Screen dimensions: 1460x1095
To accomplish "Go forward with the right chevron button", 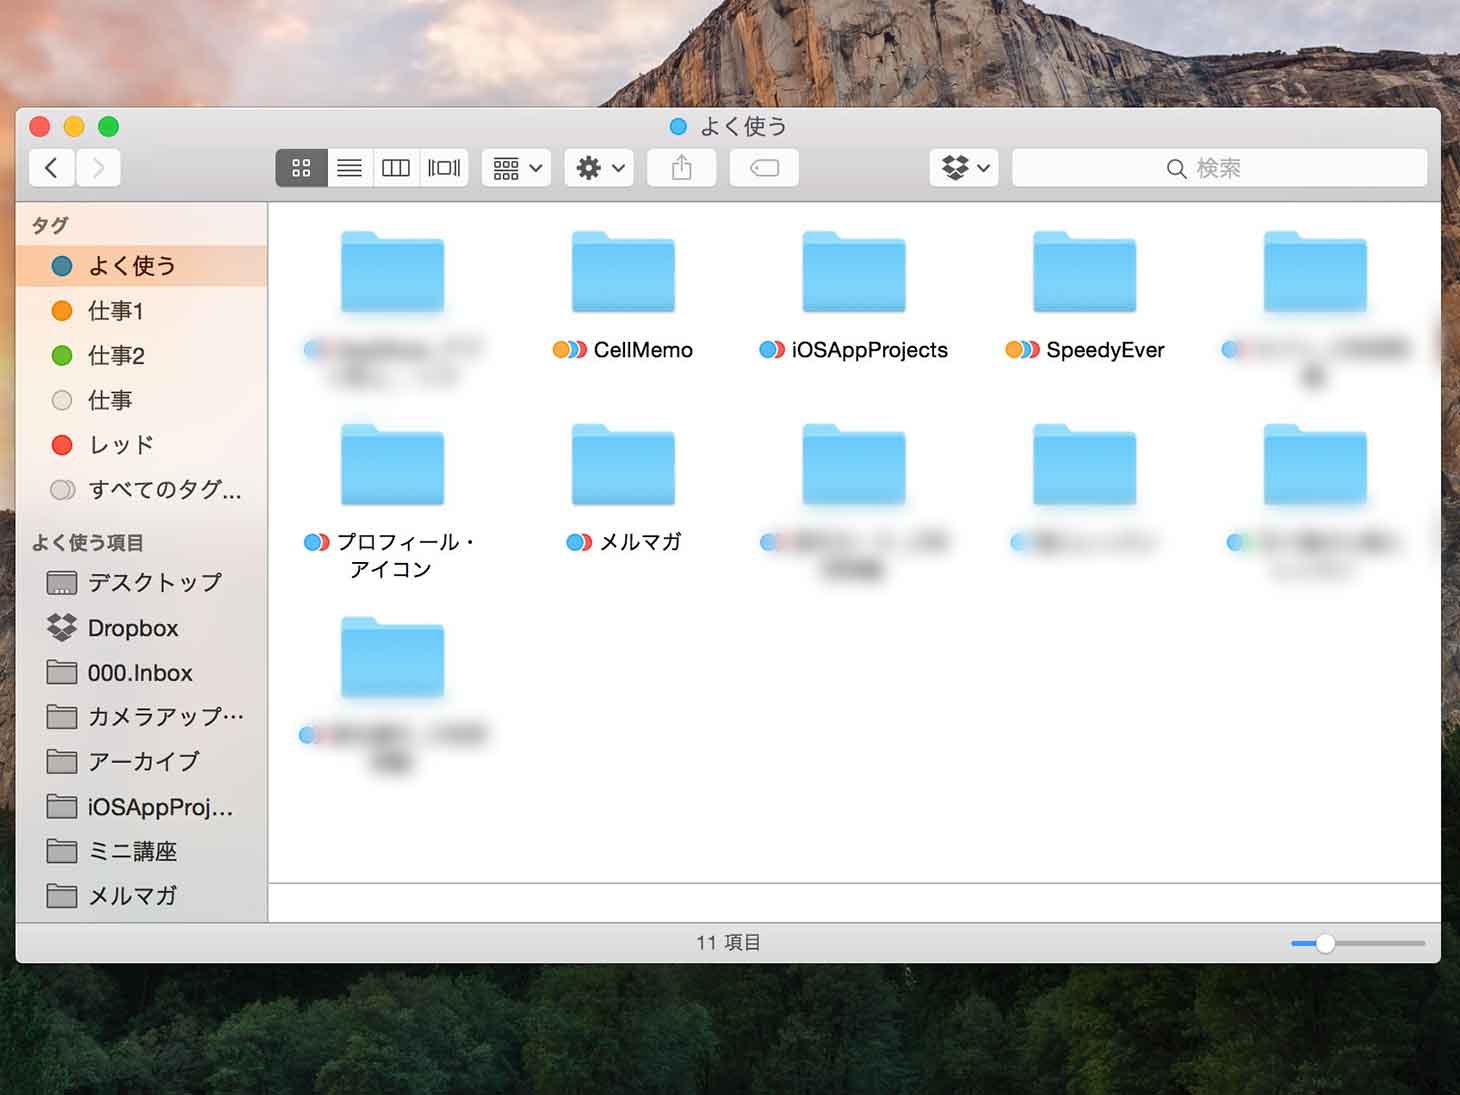I will [x=98, y=168].
